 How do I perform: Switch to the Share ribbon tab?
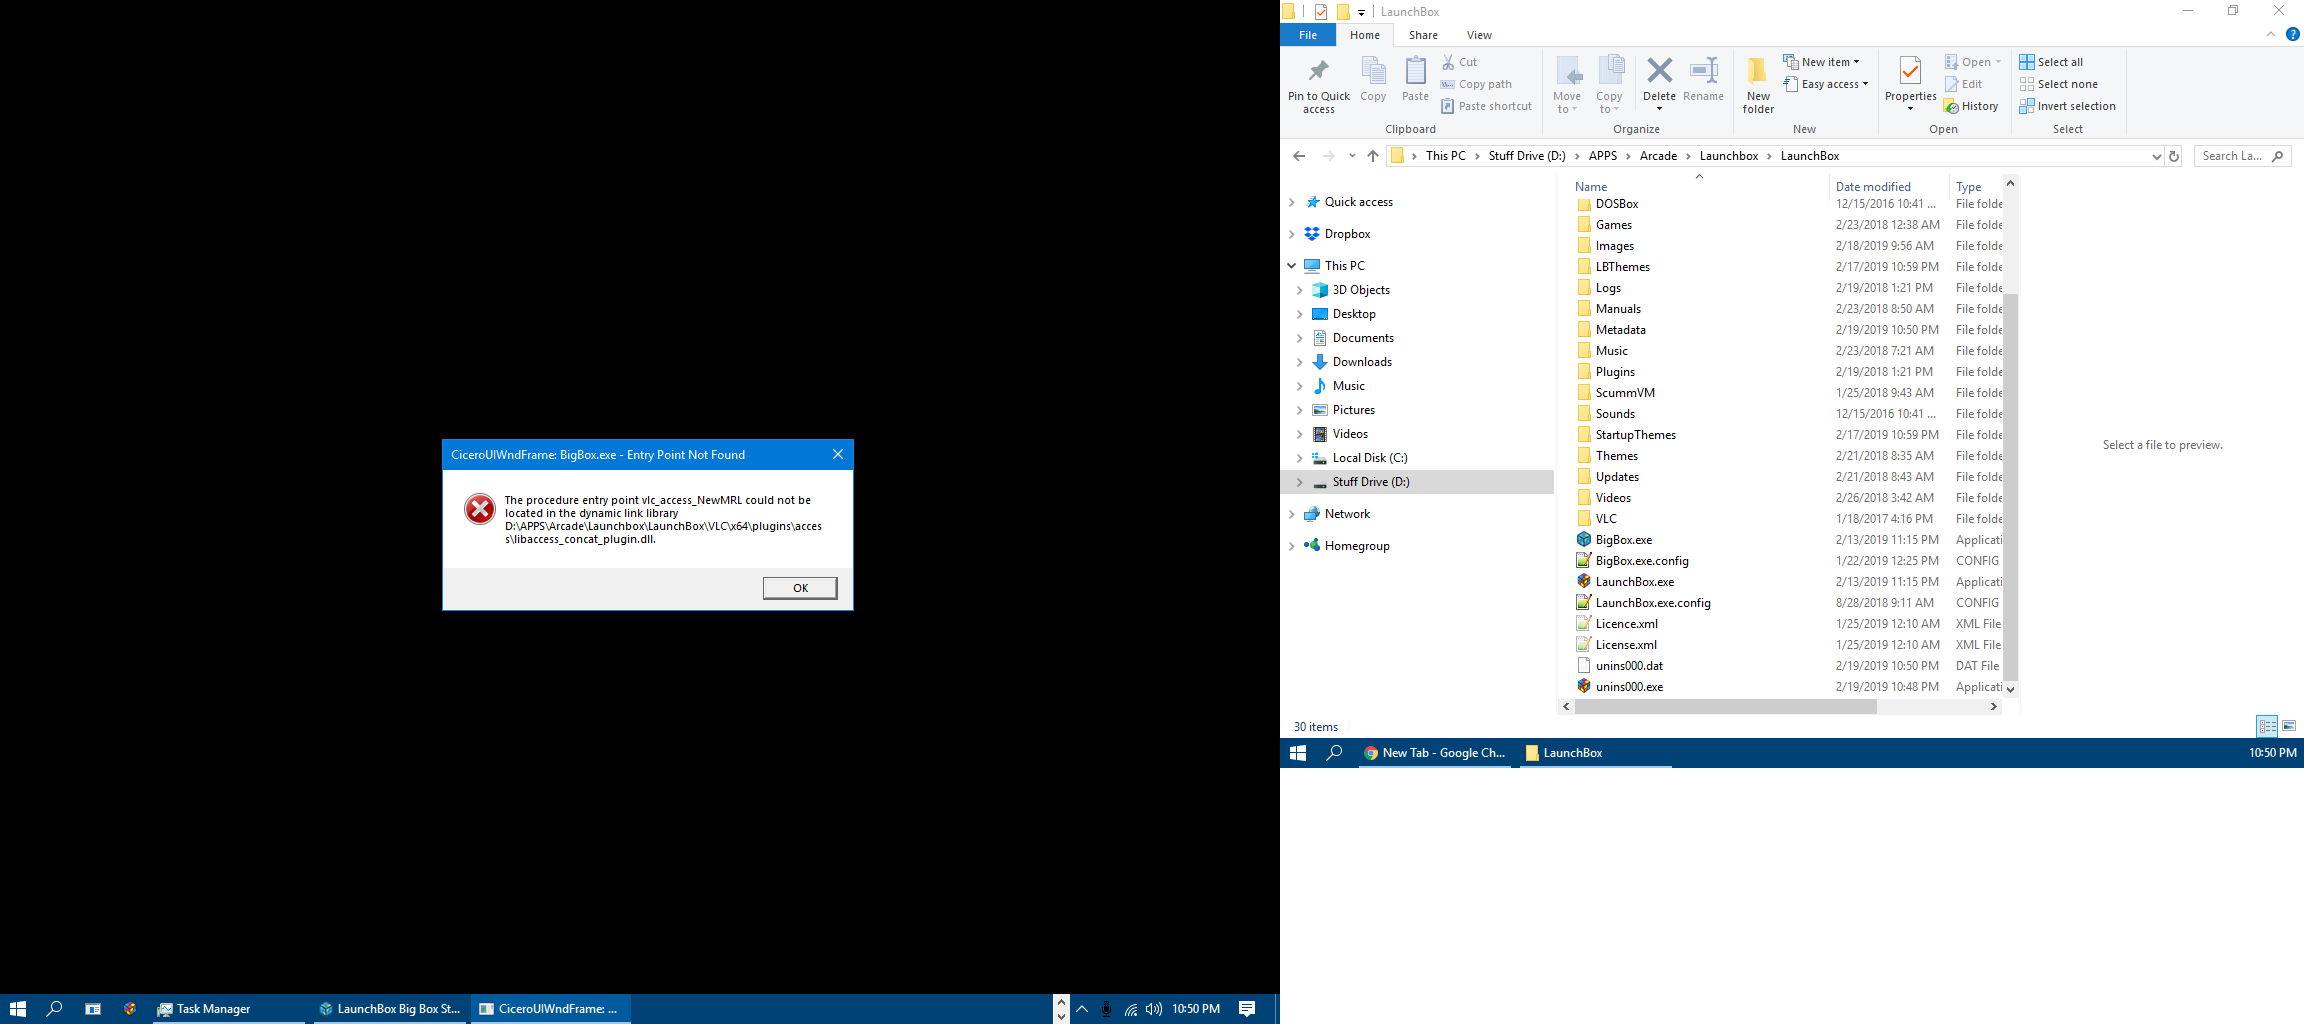point(1423,35)
